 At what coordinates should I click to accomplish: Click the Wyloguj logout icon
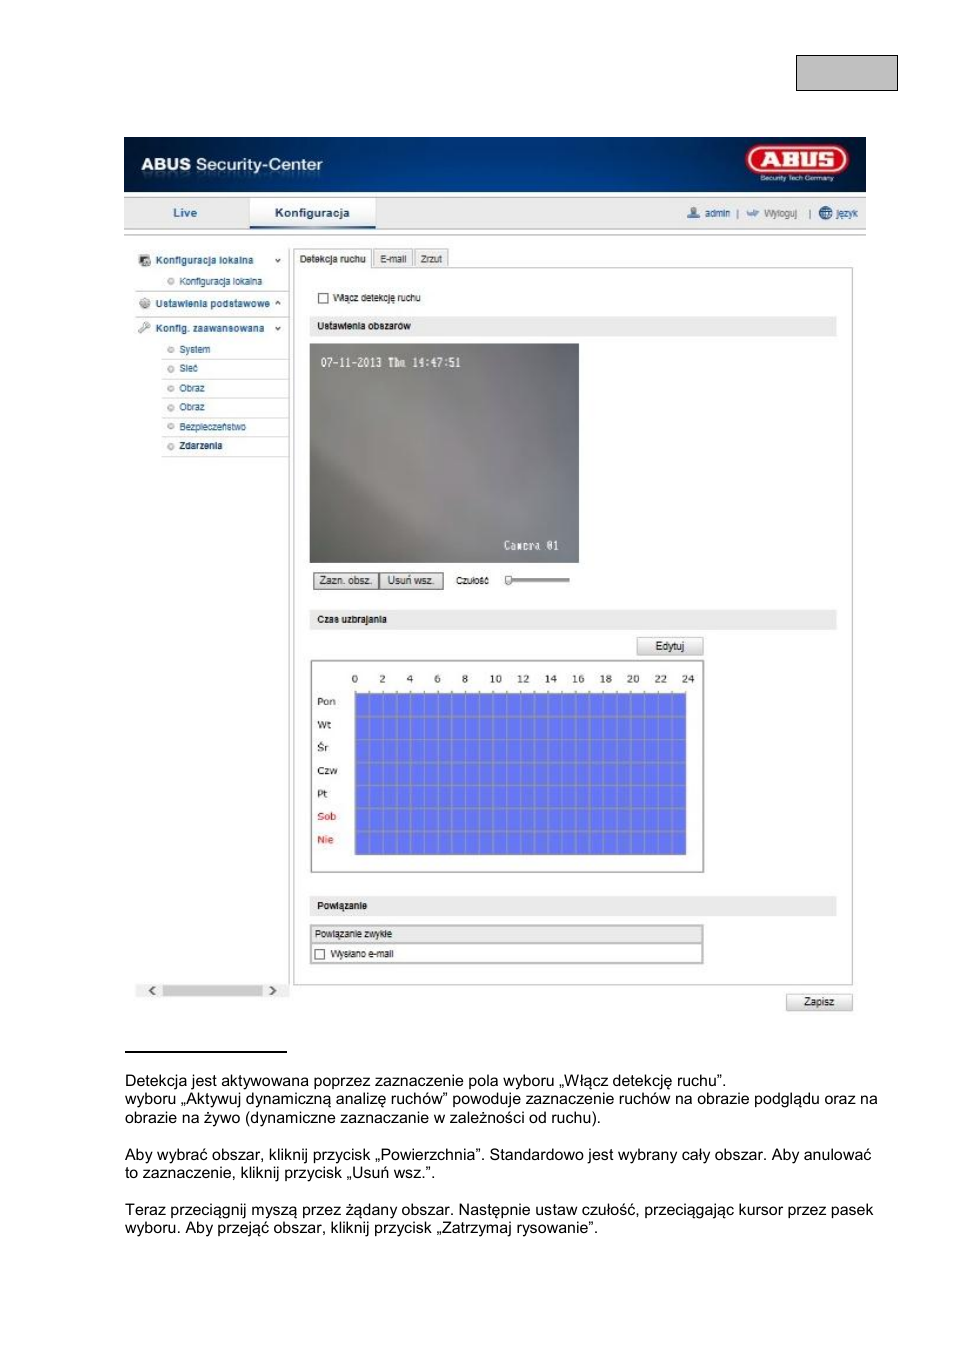click(x=752, y=213)
